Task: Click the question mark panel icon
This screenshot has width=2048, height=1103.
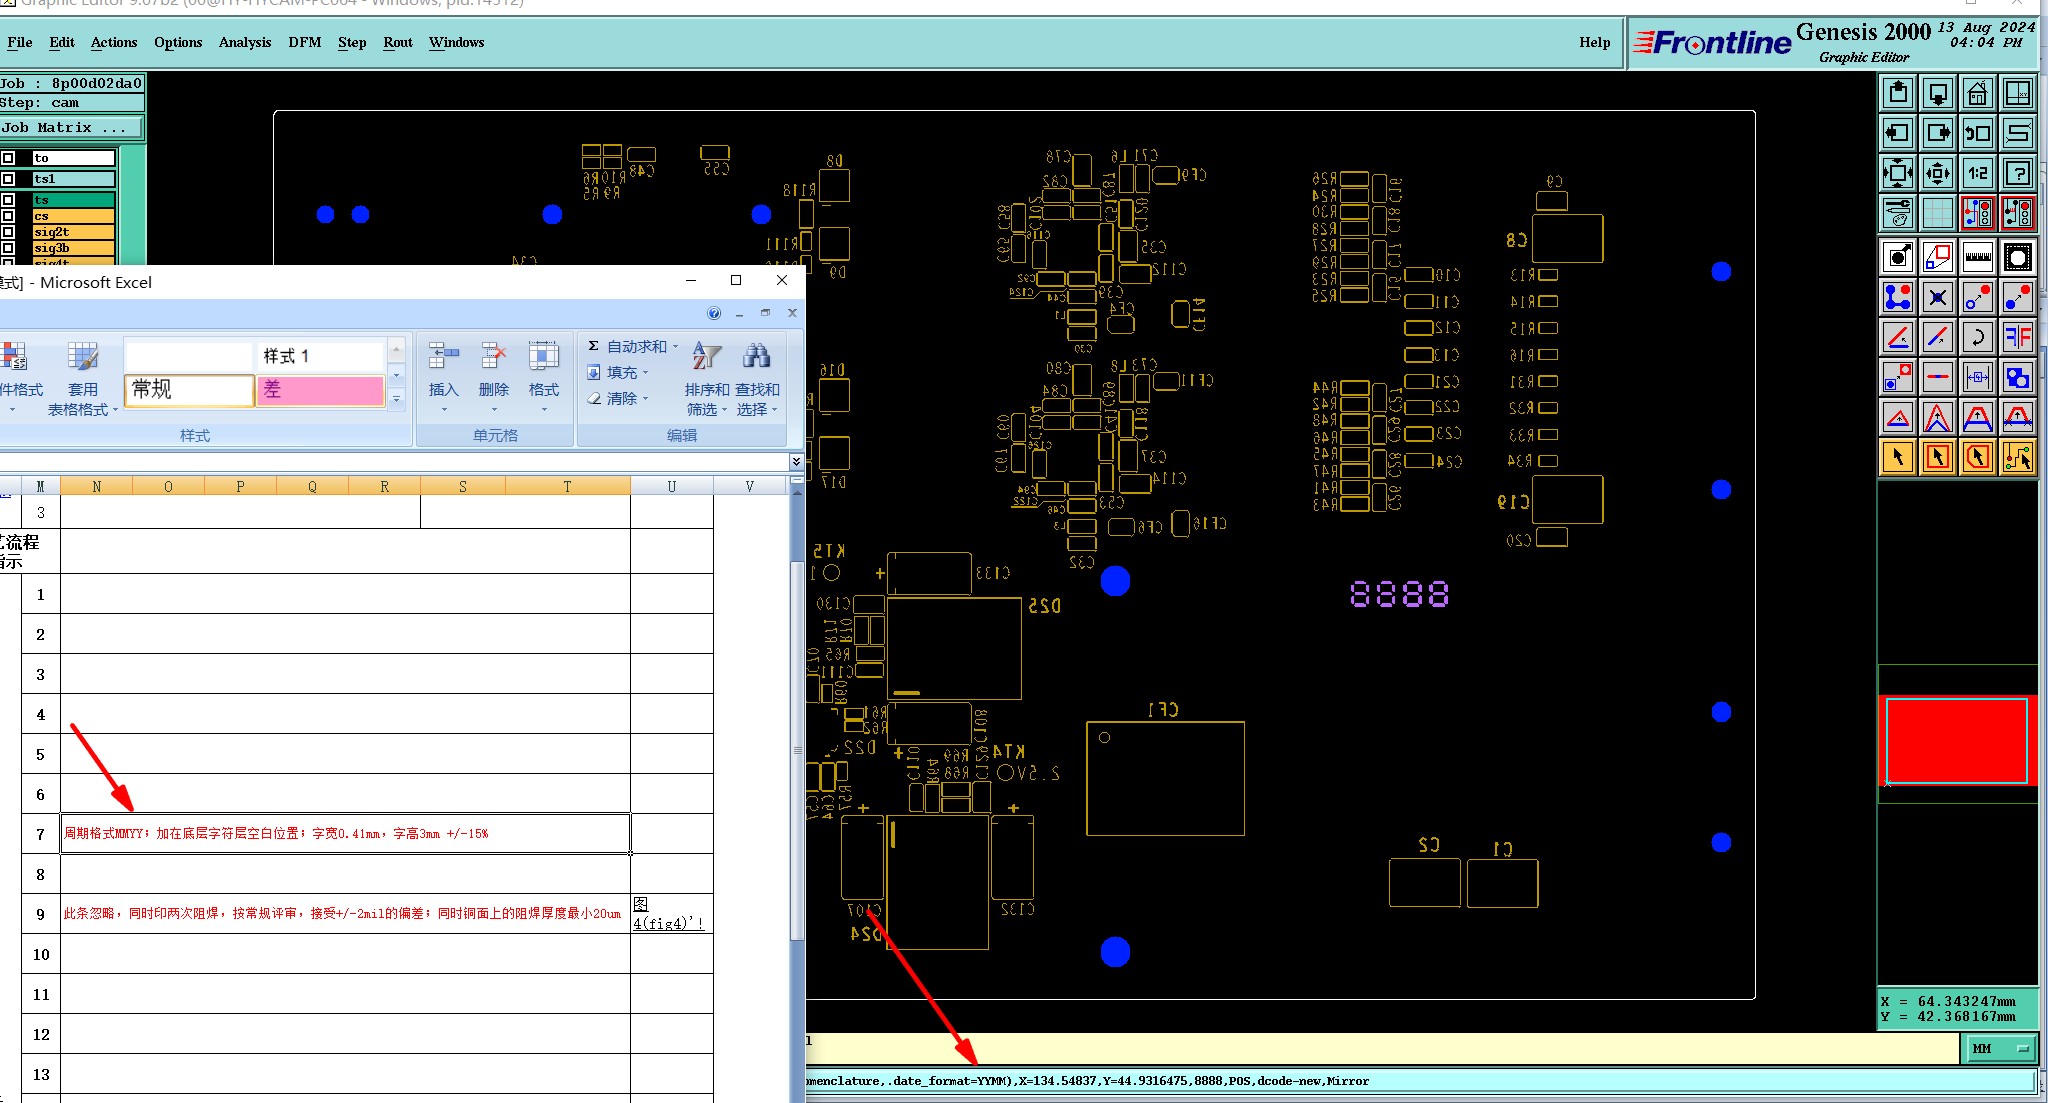Action: click(x=2017, y=173)
